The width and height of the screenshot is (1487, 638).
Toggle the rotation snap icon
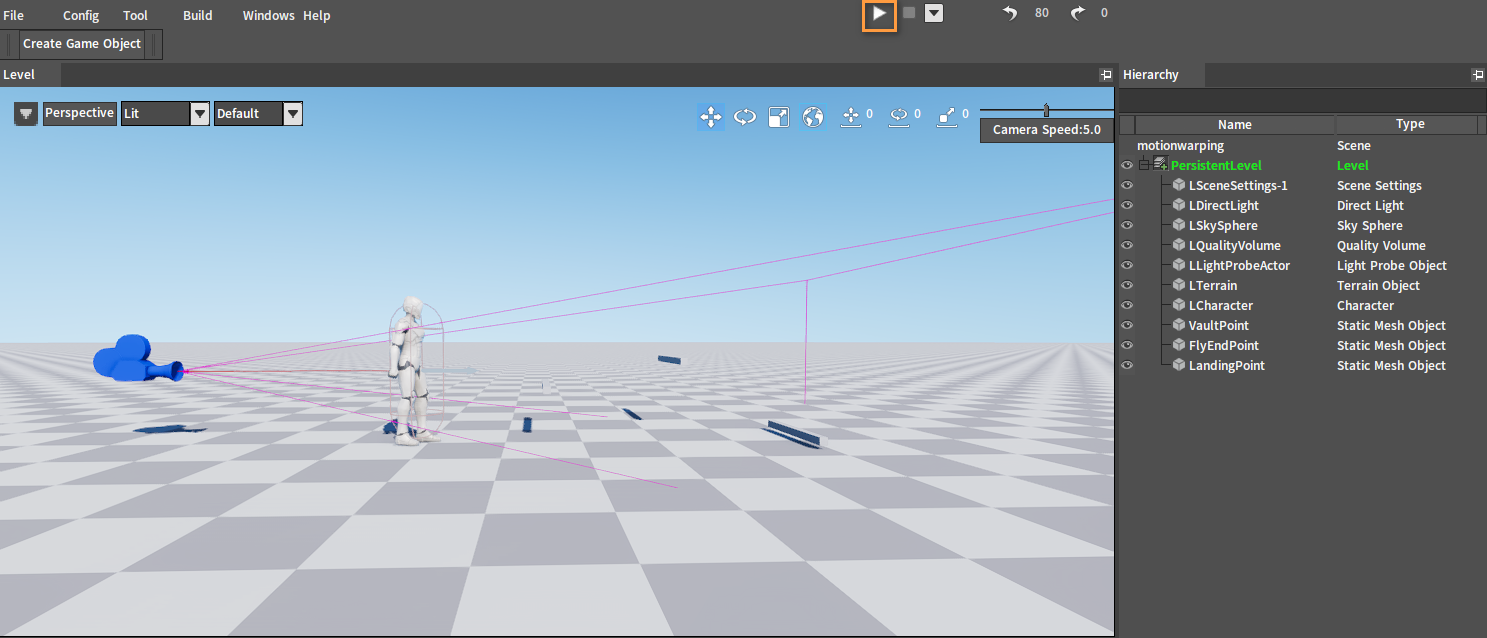coord(899,117)
